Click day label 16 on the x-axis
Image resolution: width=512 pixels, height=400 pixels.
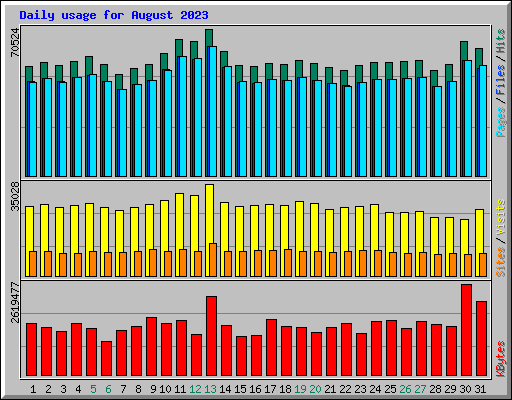(x=255, y=389)
